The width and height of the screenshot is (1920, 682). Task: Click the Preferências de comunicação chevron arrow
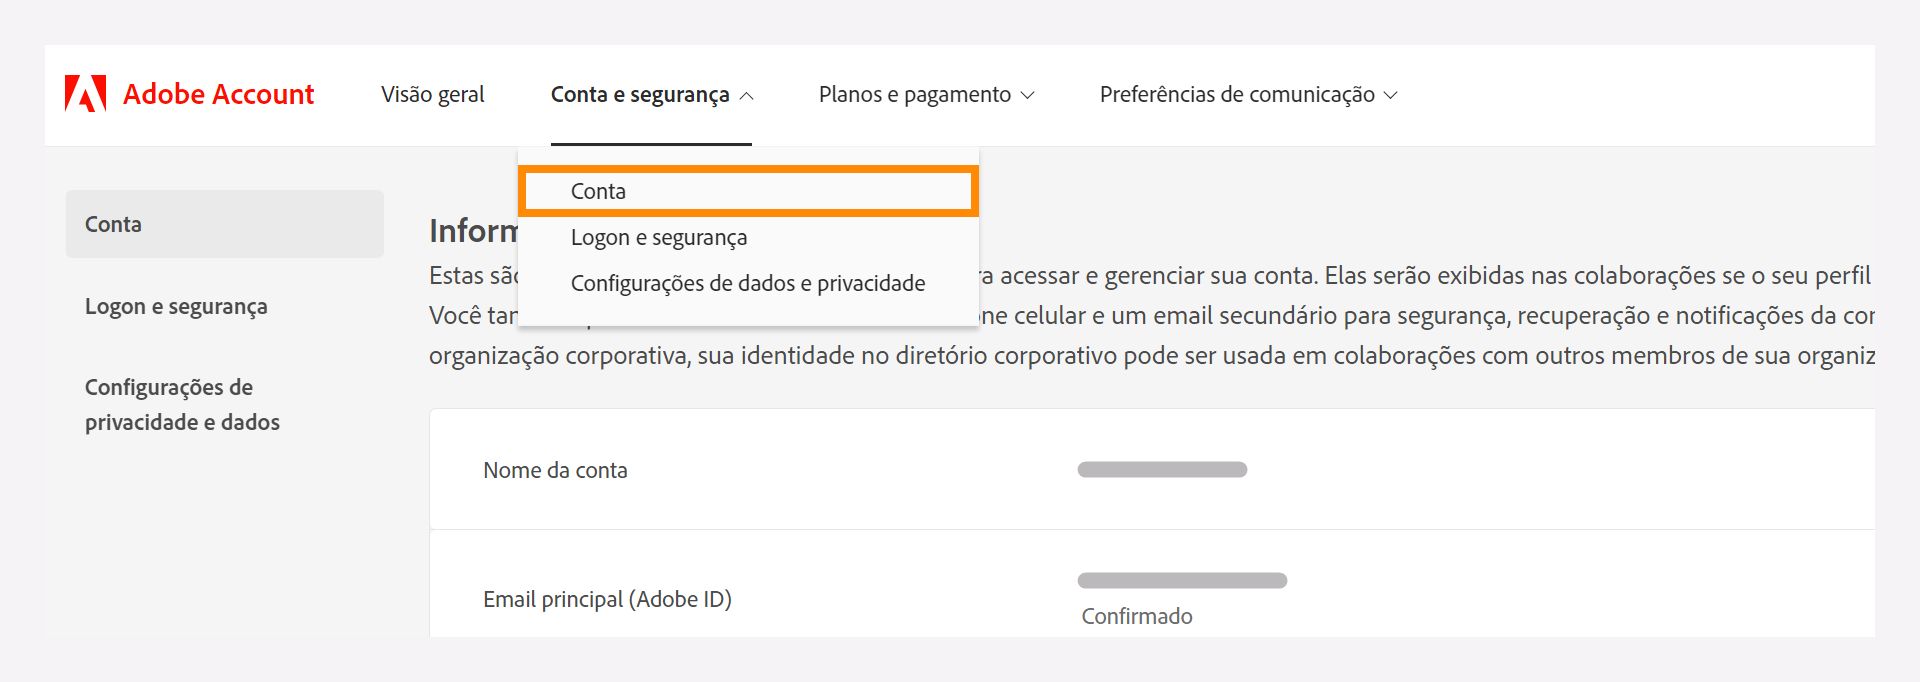[x=1391, y=96]
